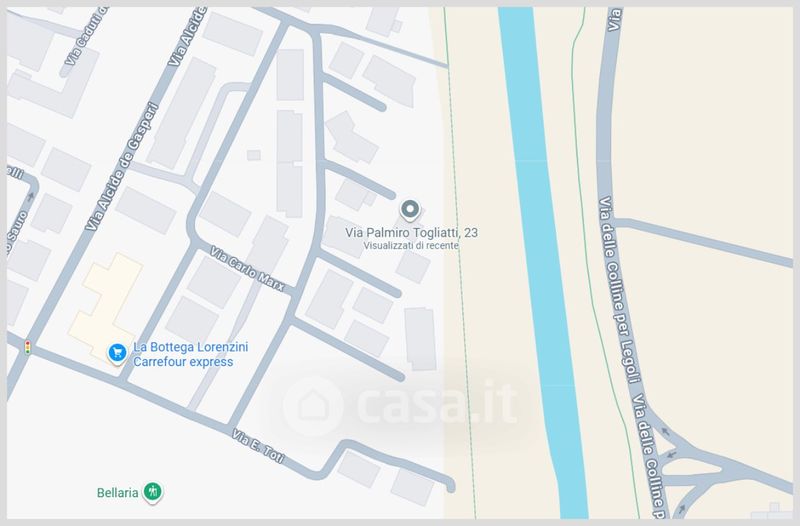Click the Carrefour express label

pos(183,361)
